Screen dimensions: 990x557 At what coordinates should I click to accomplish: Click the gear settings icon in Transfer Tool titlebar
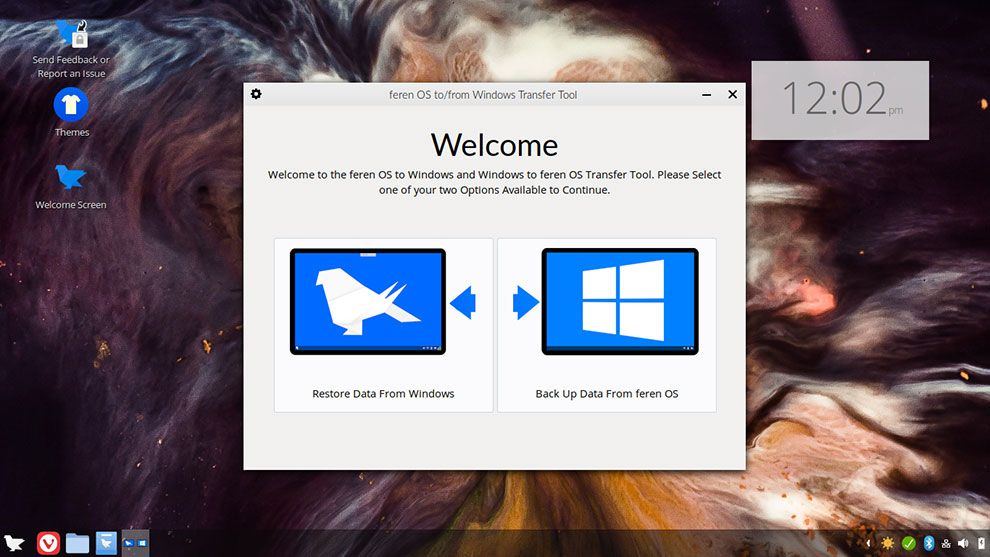[x=256, y=94]
